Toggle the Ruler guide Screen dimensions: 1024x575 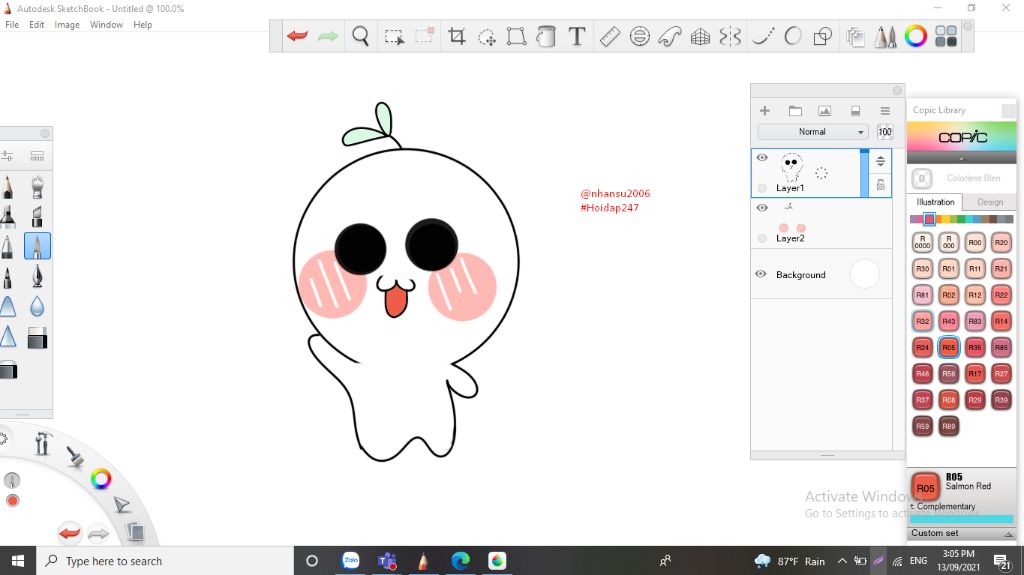[609, 36]
